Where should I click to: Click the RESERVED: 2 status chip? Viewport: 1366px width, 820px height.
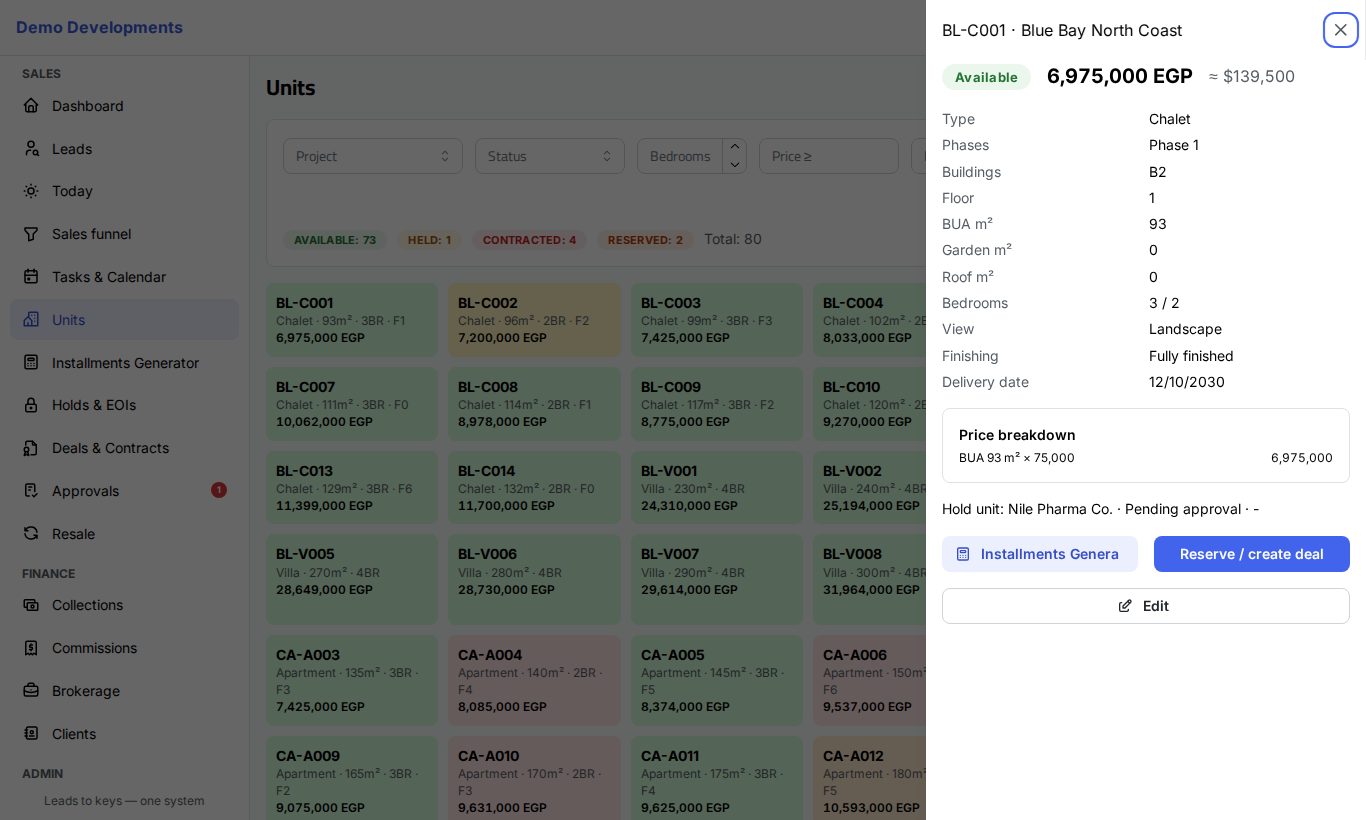coord(645,240)
